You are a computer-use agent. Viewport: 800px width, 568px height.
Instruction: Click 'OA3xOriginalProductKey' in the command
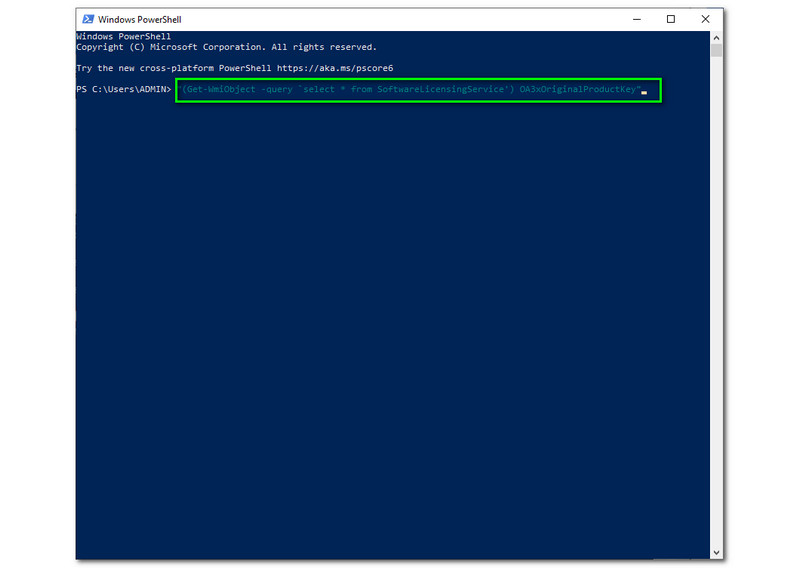point(578,89)
